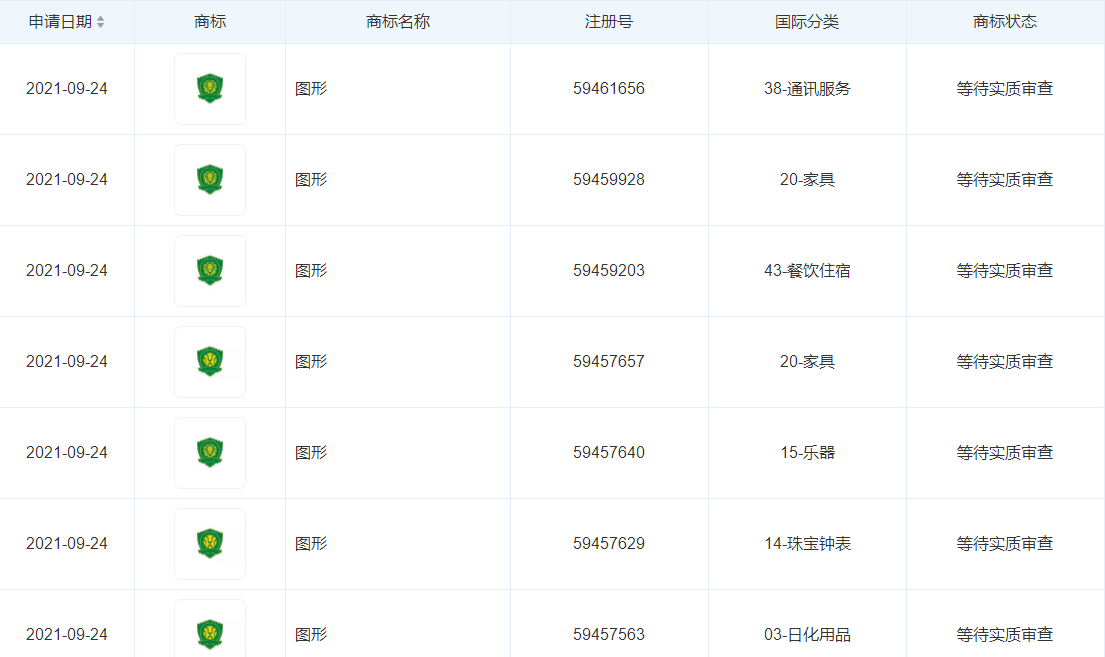Click 等待实质审查 status in row 59457563
The height and width of the screenshot is (657, 1105).
(x=1005, y=634)
